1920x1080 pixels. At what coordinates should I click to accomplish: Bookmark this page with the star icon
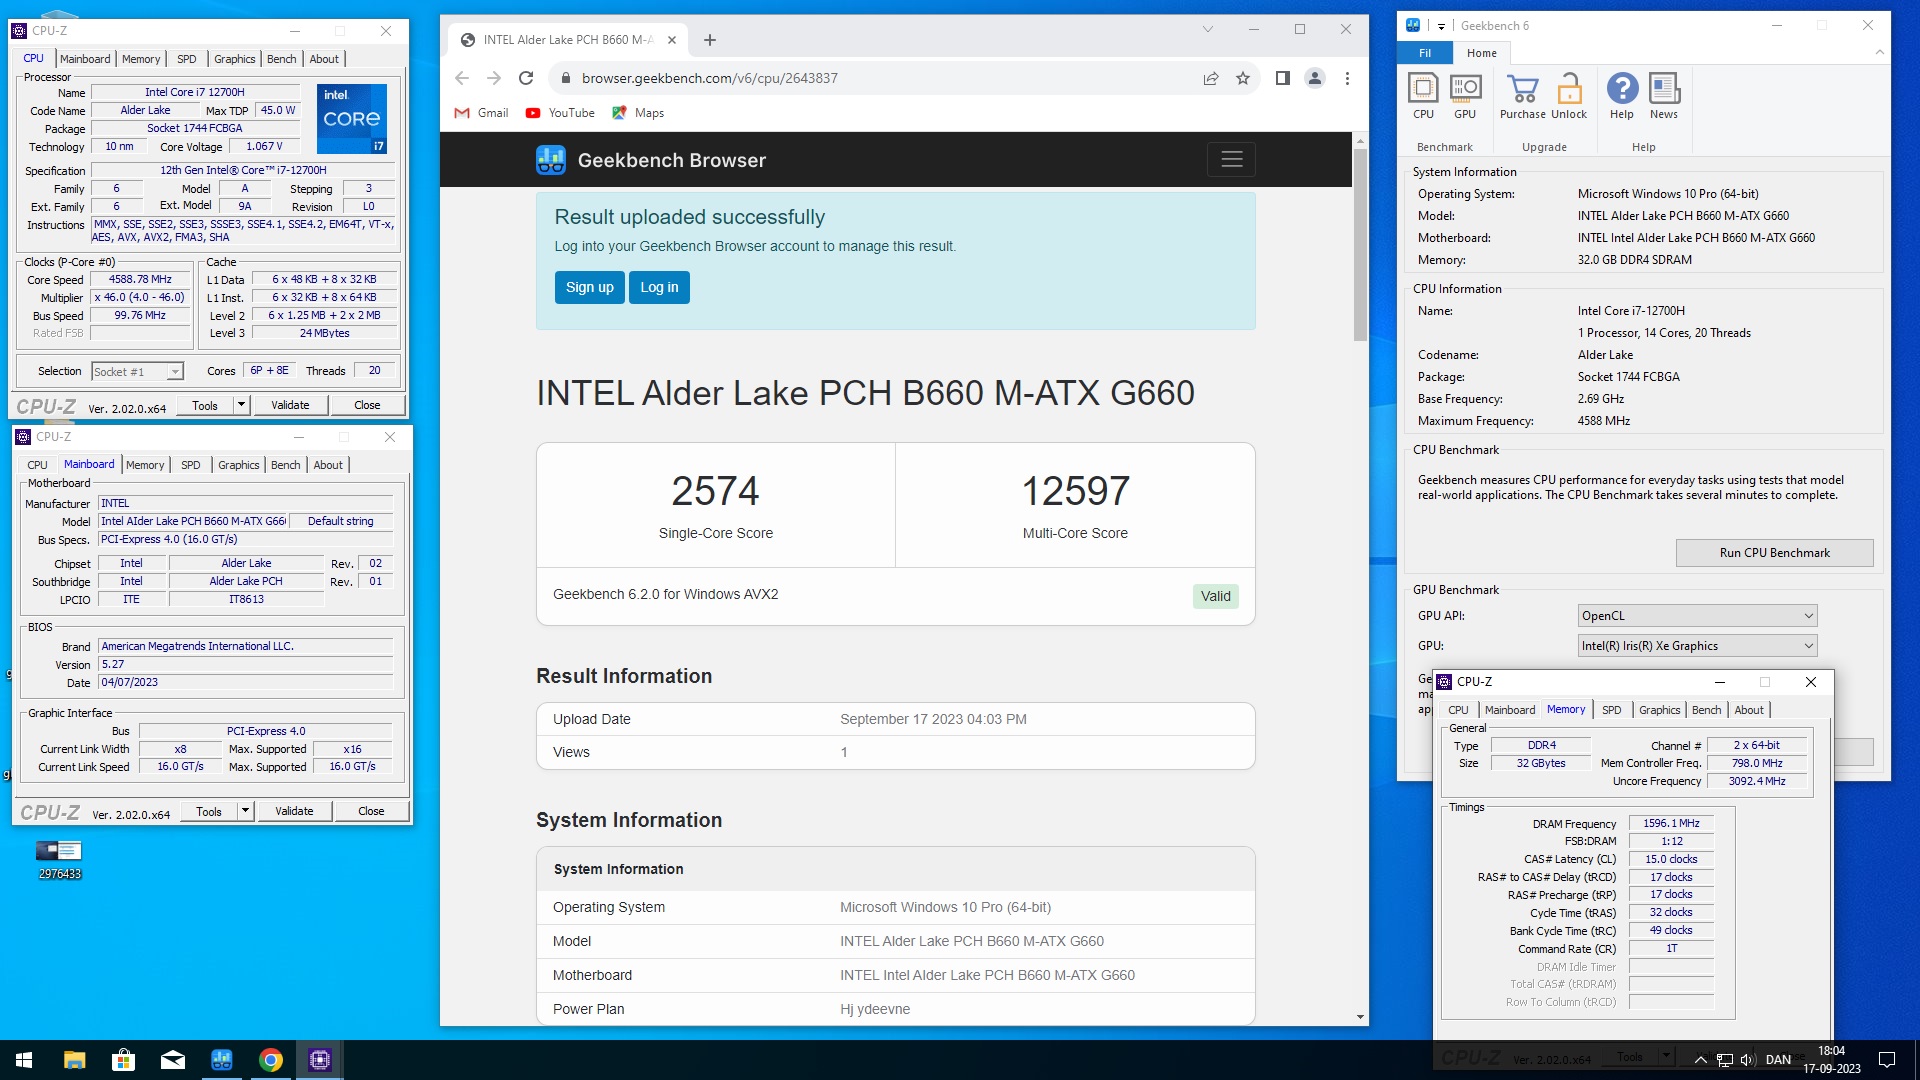pyautogui.click(x=1243, y=78)
